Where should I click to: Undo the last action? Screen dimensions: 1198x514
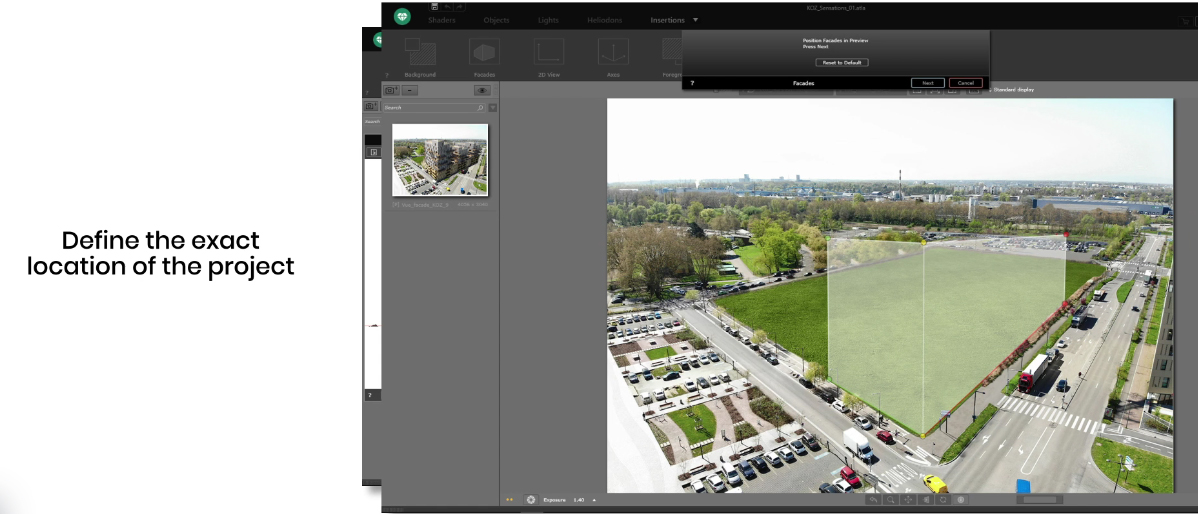[447, 7]
